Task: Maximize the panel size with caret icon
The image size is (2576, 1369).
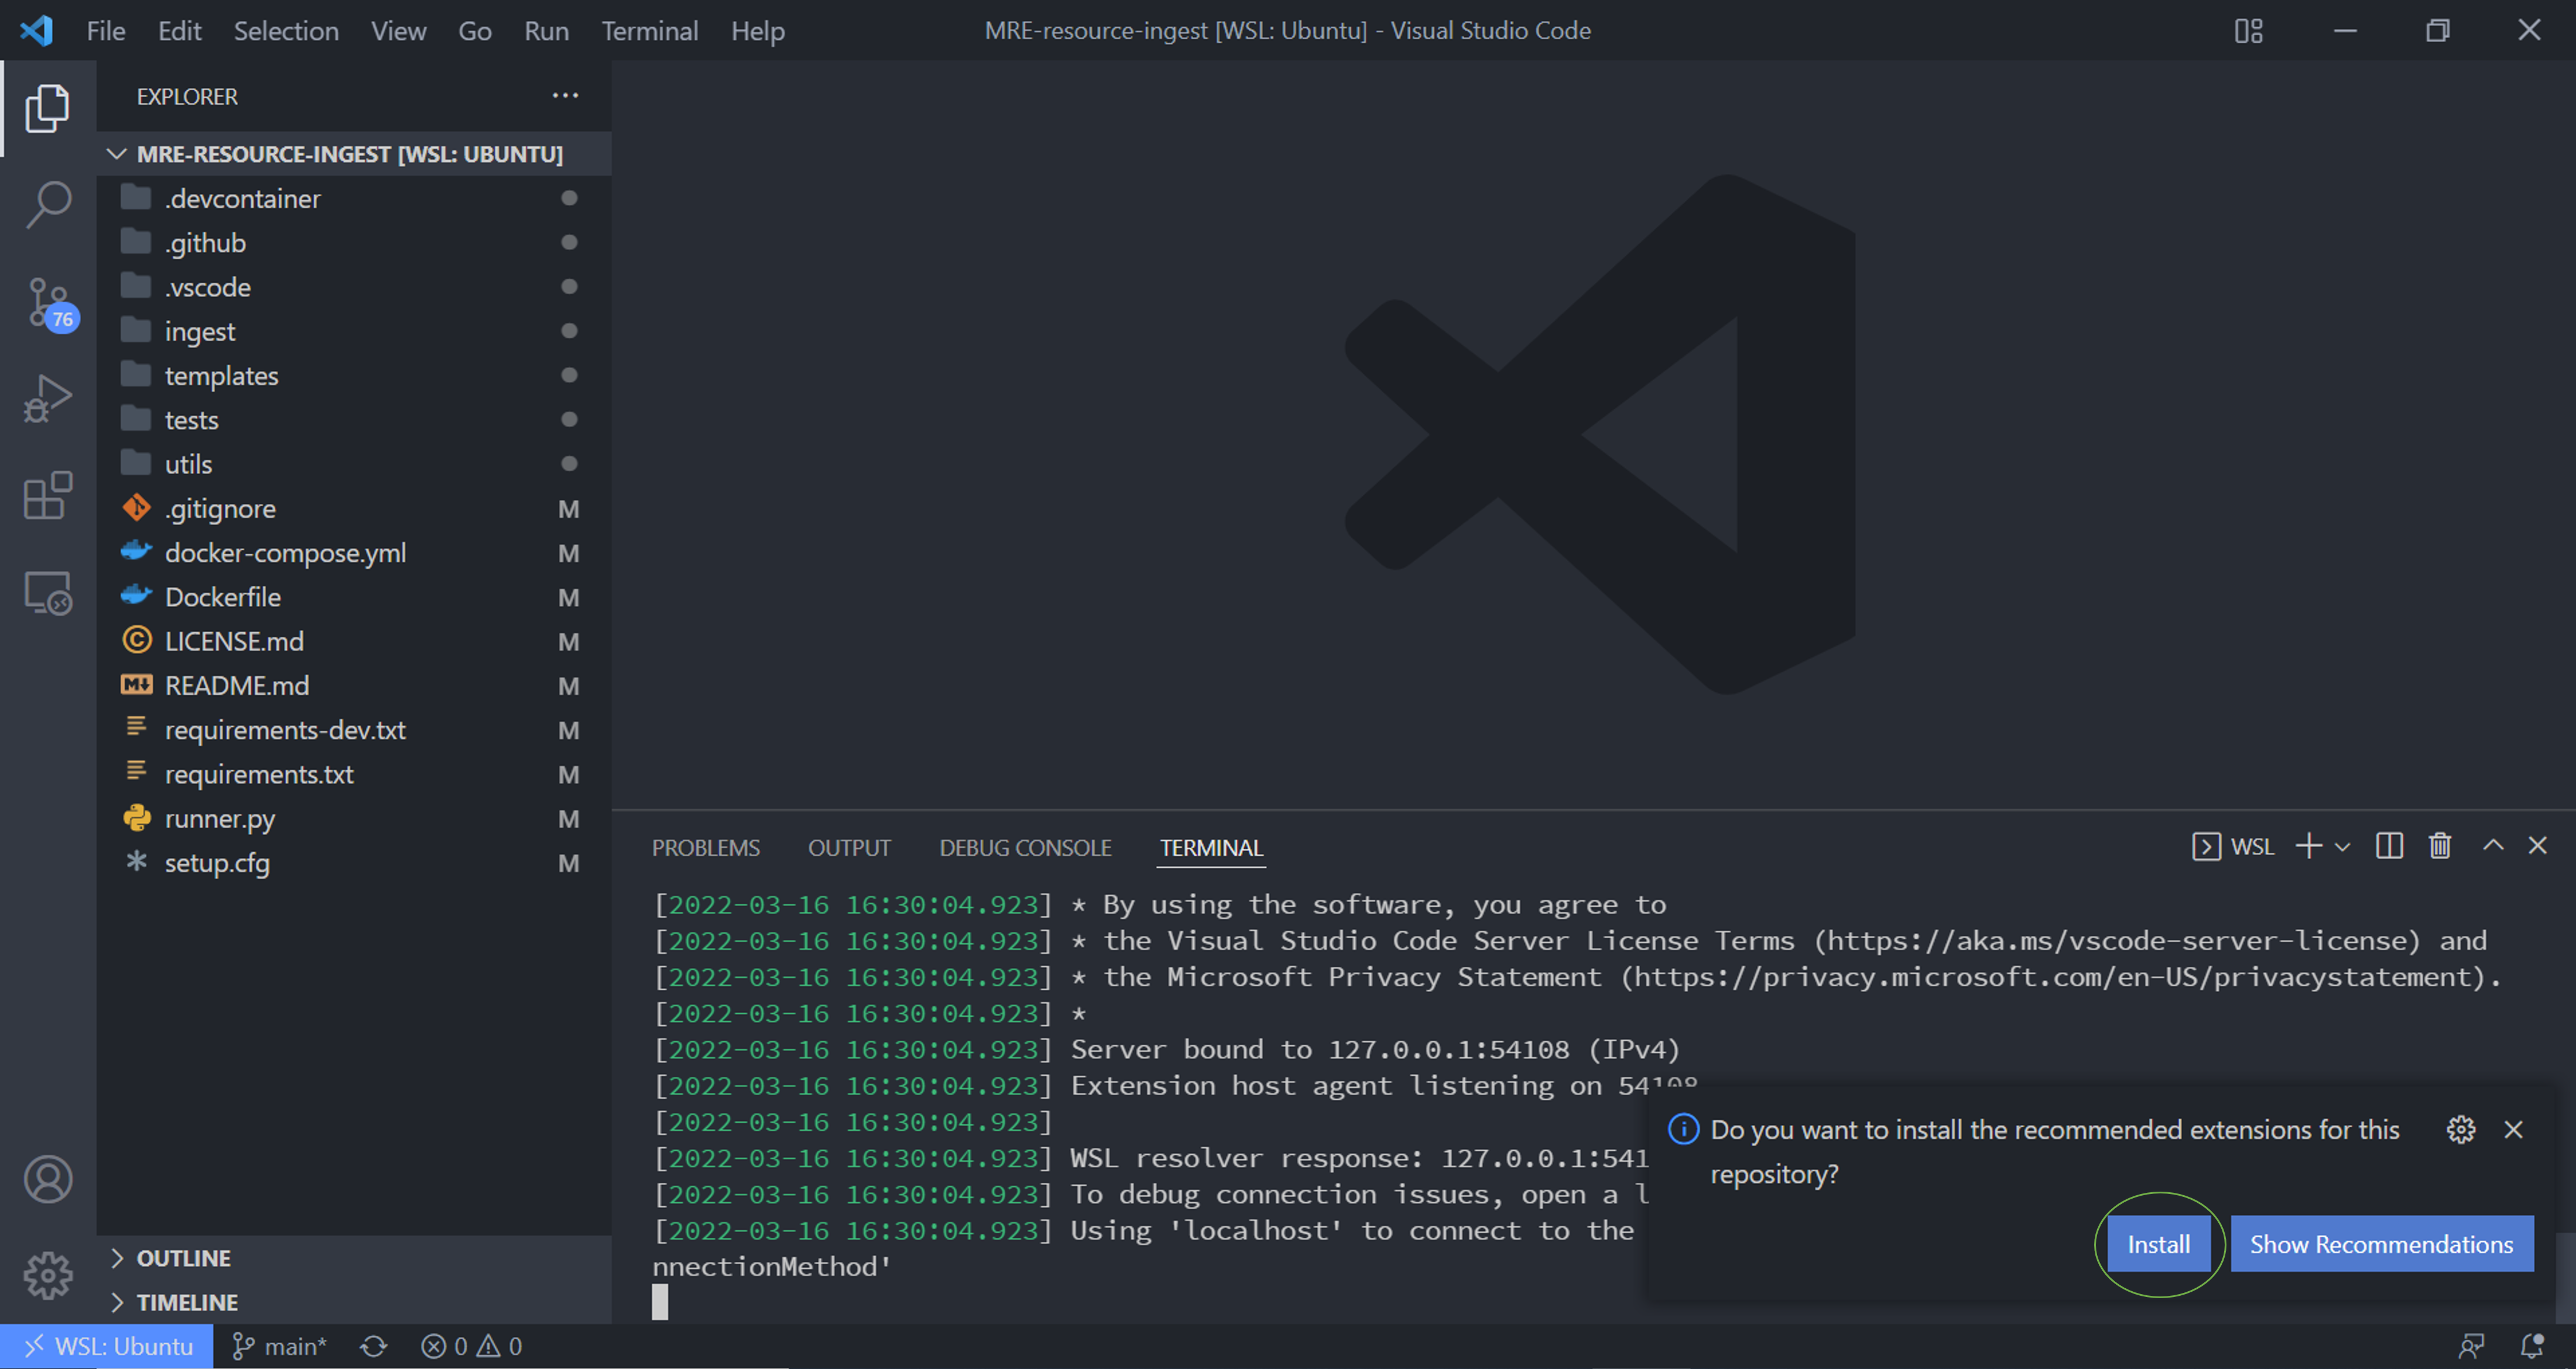Action: 2493,846
